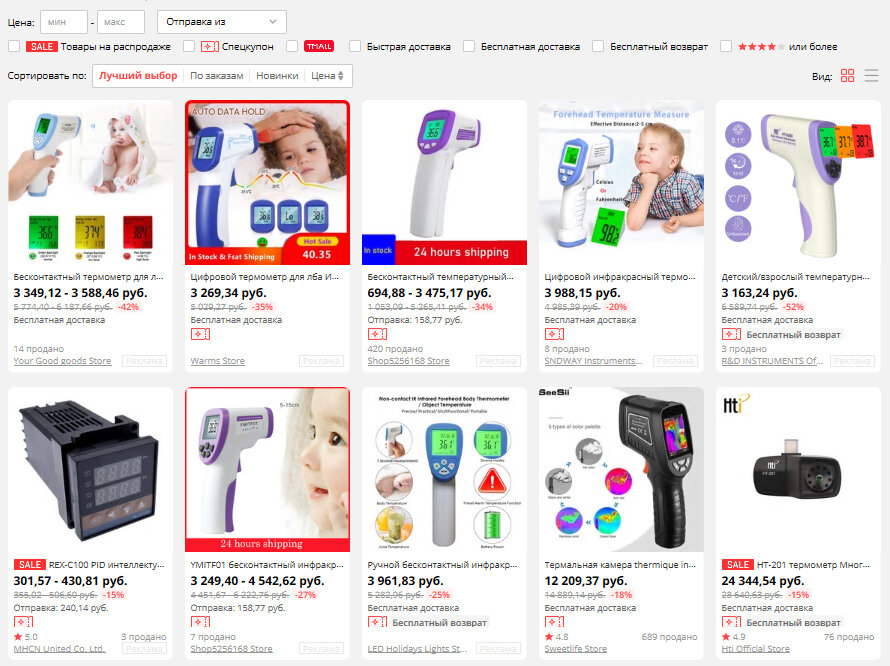The height and width of the screenshot is (666, 890).
Task: Open the Отправка из dropdown
Action: (x=221, y=22)
